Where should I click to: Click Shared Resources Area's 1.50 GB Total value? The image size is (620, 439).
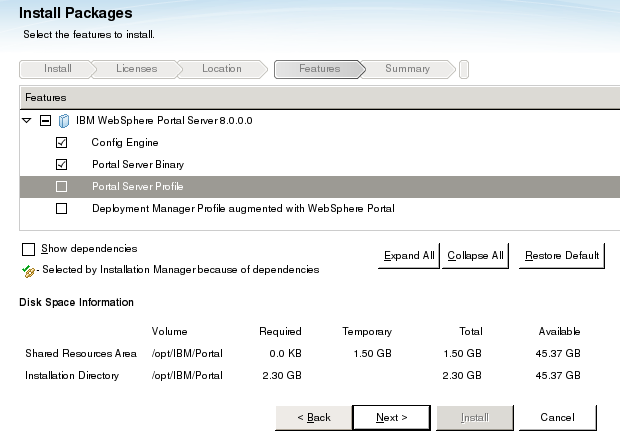462,354
